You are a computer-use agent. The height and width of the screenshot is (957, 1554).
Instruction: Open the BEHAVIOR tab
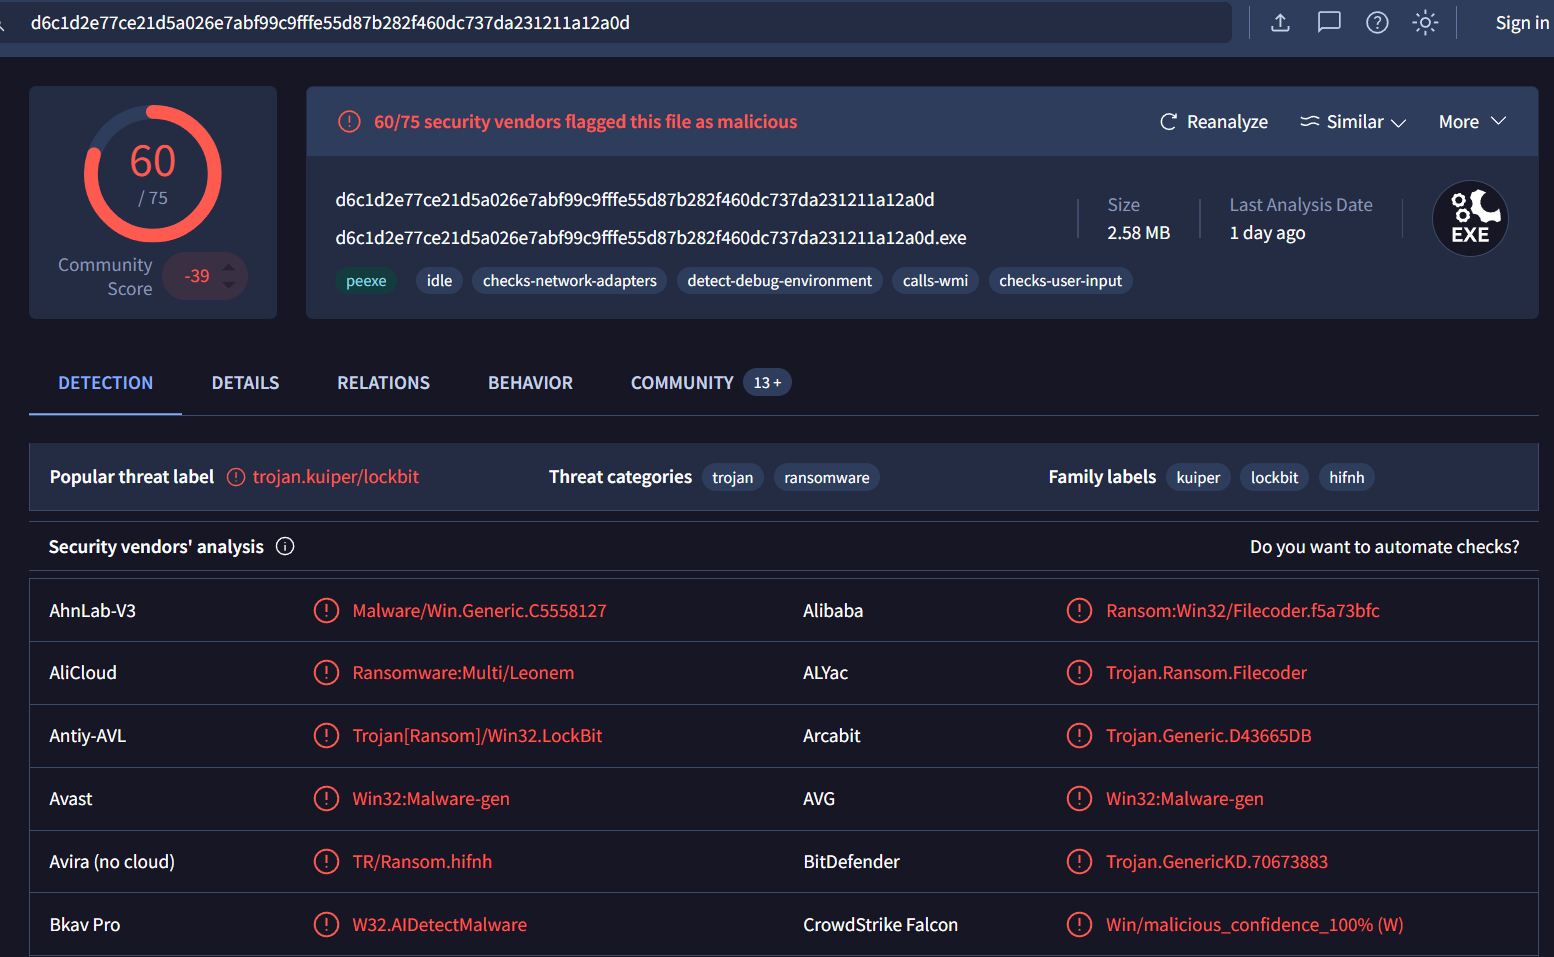(530, 383)
